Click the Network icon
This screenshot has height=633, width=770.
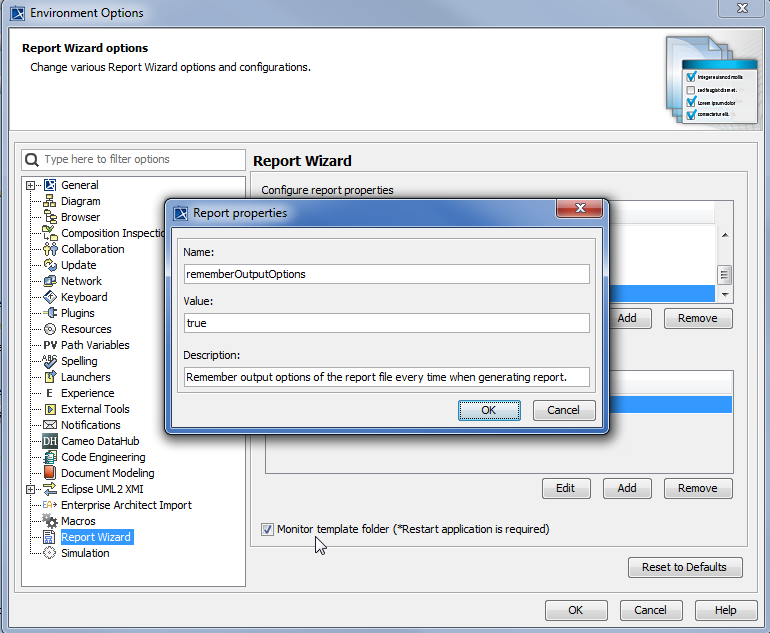tap(50, 281)
